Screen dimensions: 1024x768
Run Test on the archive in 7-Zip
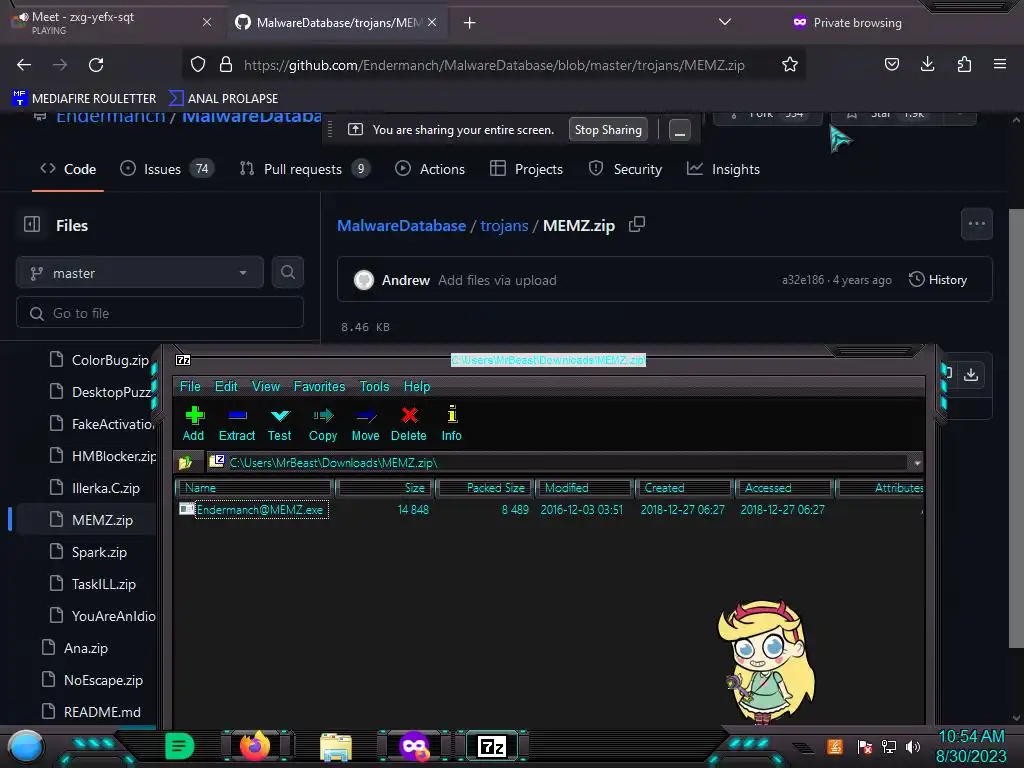pyautogui.click(x=280, y=423)
